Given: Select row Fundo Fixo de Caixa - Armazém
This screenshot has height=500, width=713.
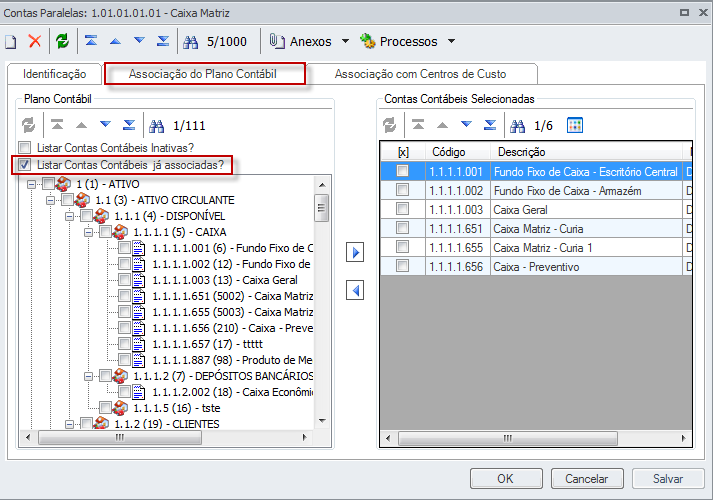Looking at the screenshot, I should 536,190.
